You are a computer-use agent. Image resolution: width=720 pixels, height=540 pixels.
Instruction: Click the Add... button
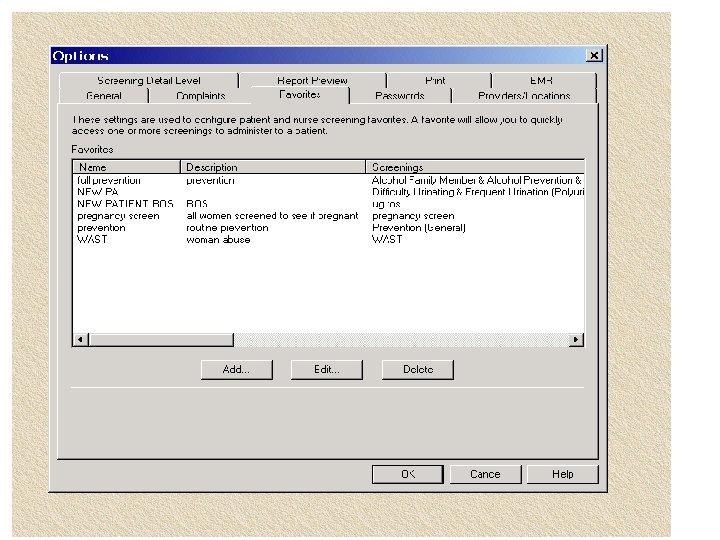click(x=236, y=370)
